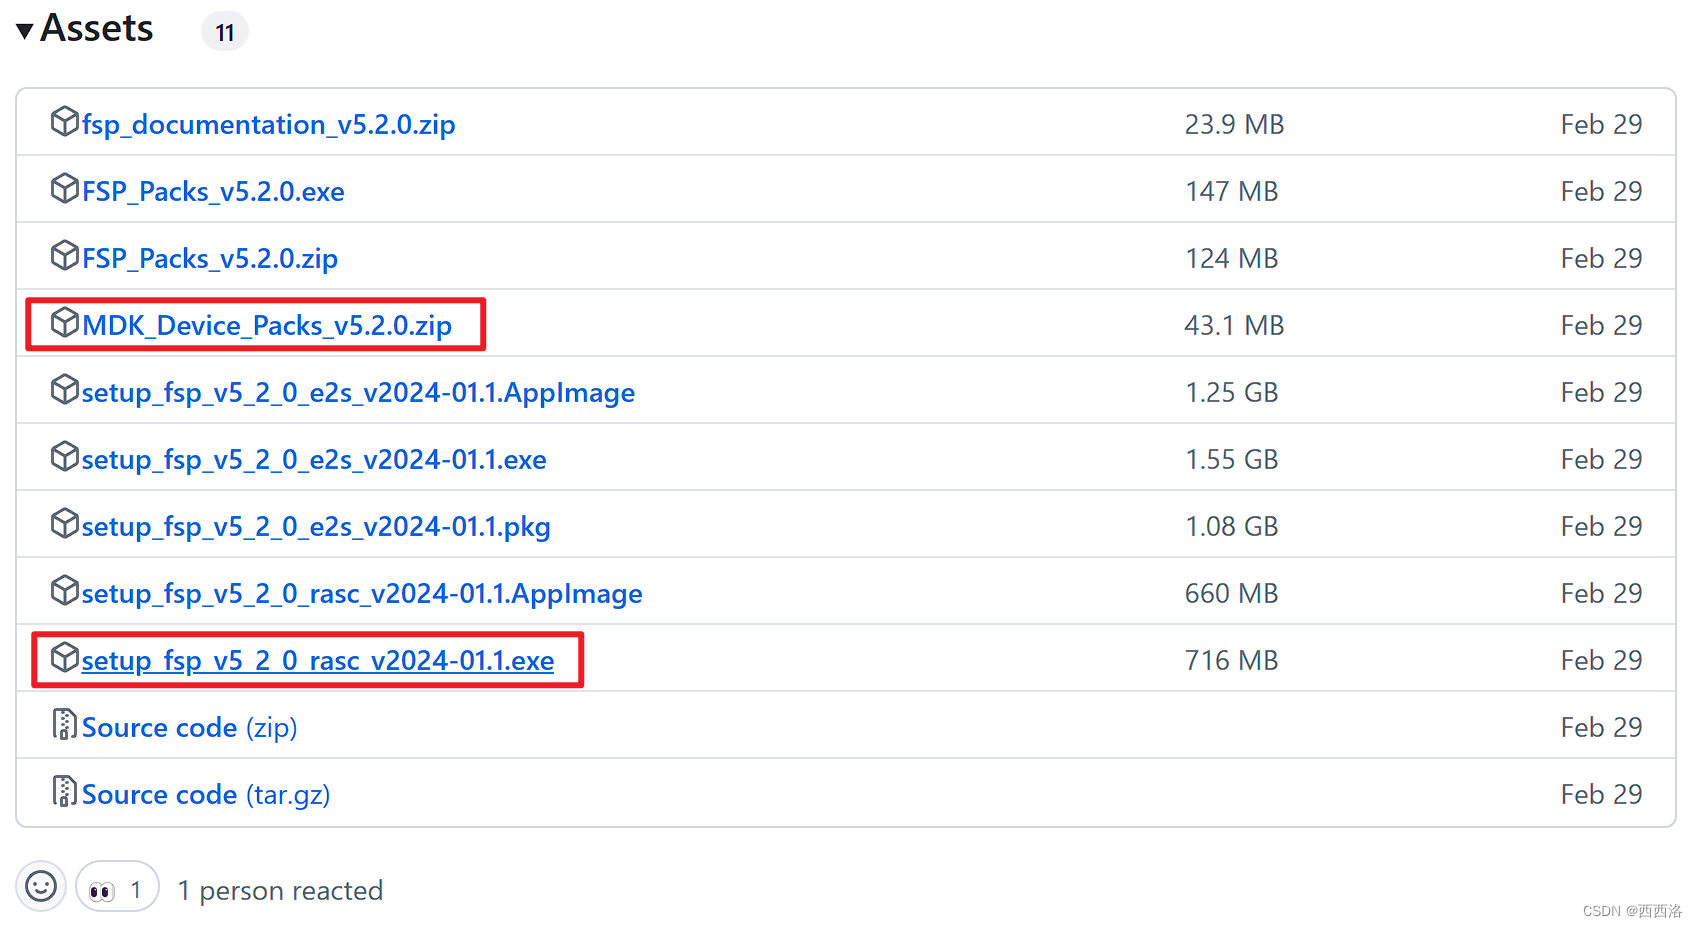Click the package icon beside FSP_Packs_v5.2.0.exe
Viewport: 1698px width, 927px height.
coord(64,189)
